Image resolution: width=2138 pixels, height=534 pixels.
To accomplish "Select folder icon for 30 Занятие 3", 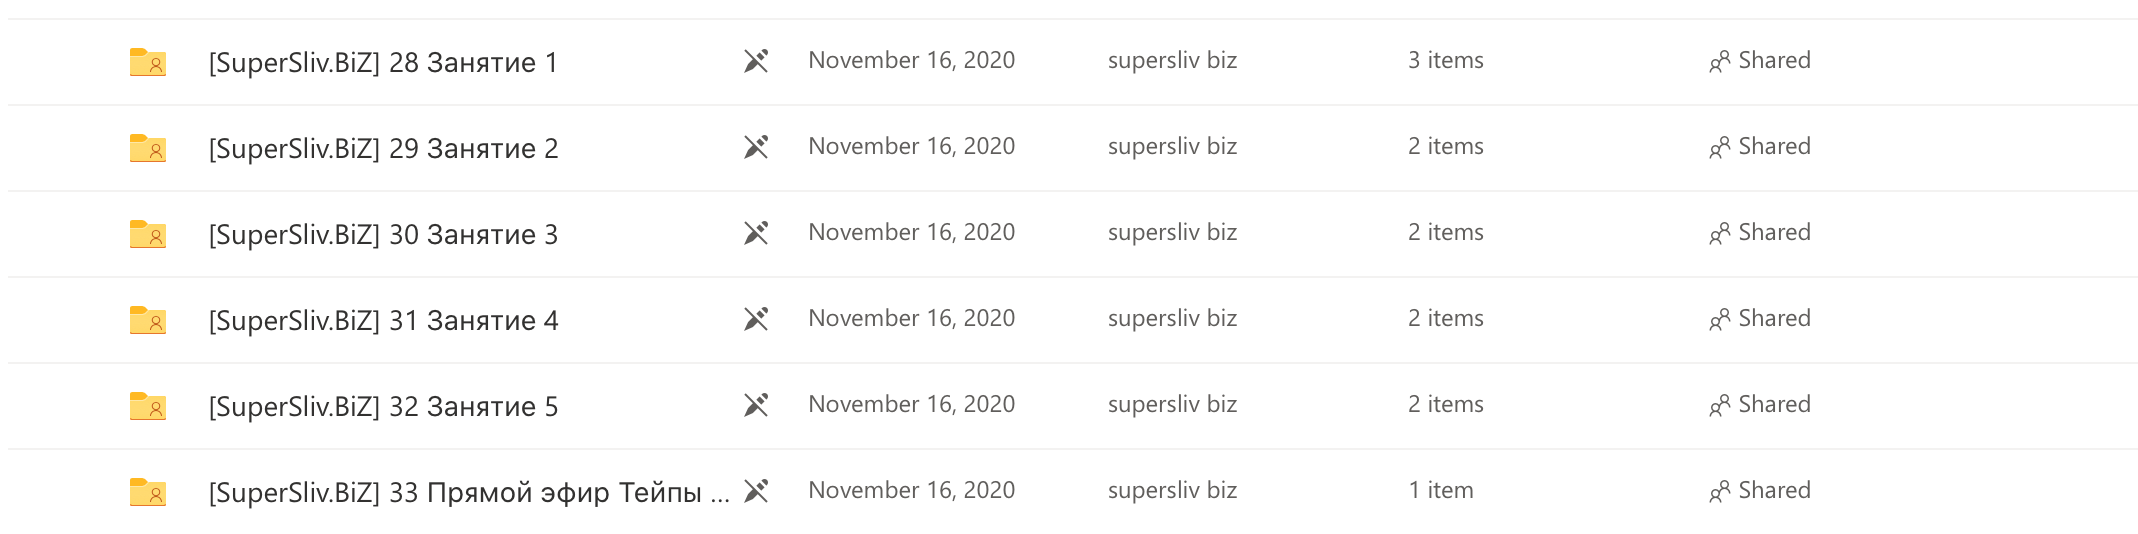I will (148, 234).
